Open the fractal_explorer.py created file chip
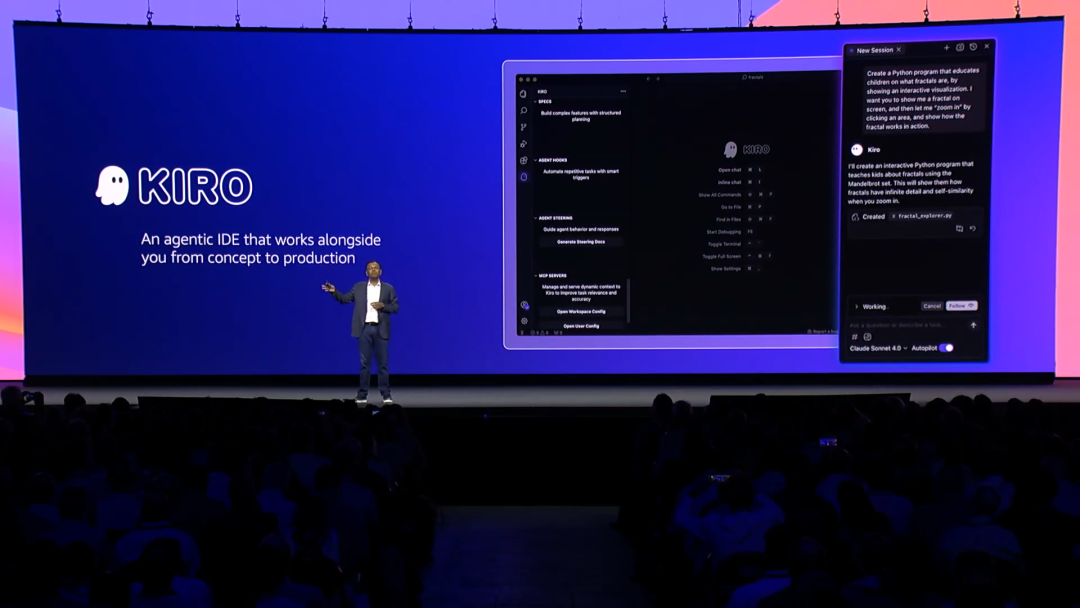1080x608 pixels. pos(922,216)
